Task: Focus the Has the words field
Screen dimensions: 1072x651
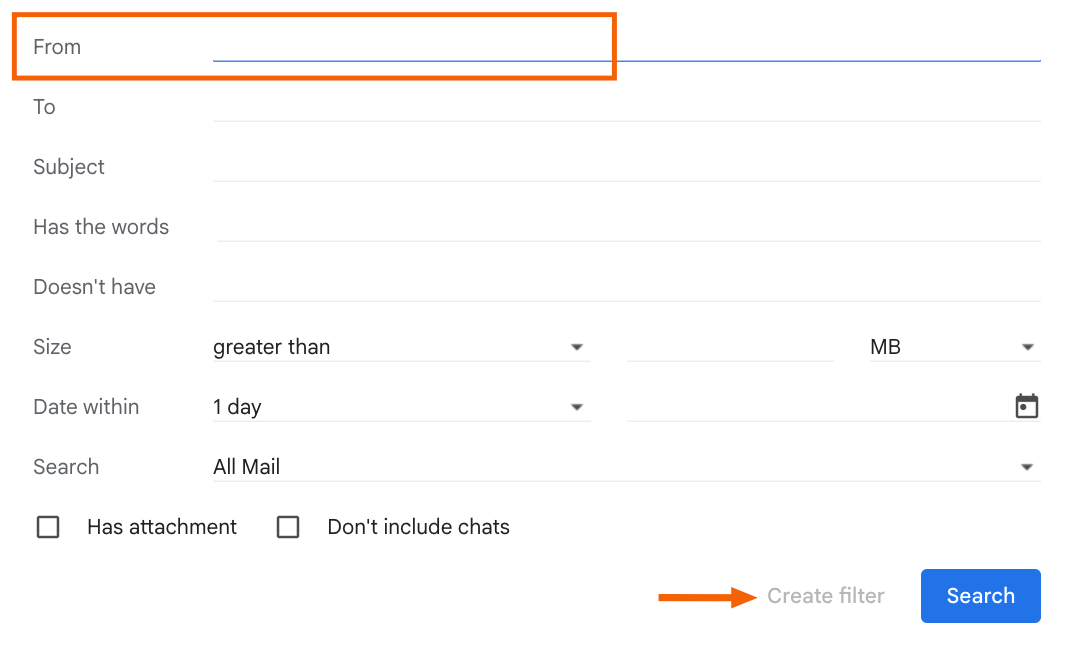Action: coord(628,226)
